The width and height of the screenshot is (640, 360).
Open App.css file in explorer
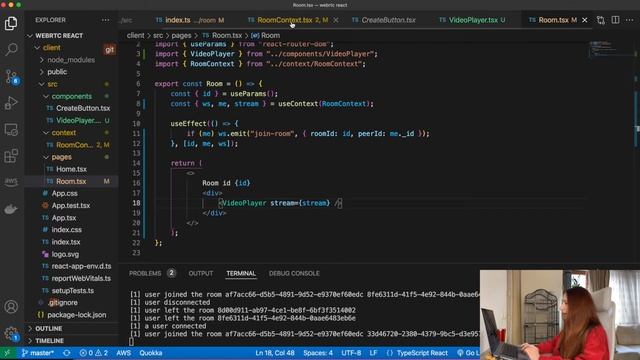(64, 193)
